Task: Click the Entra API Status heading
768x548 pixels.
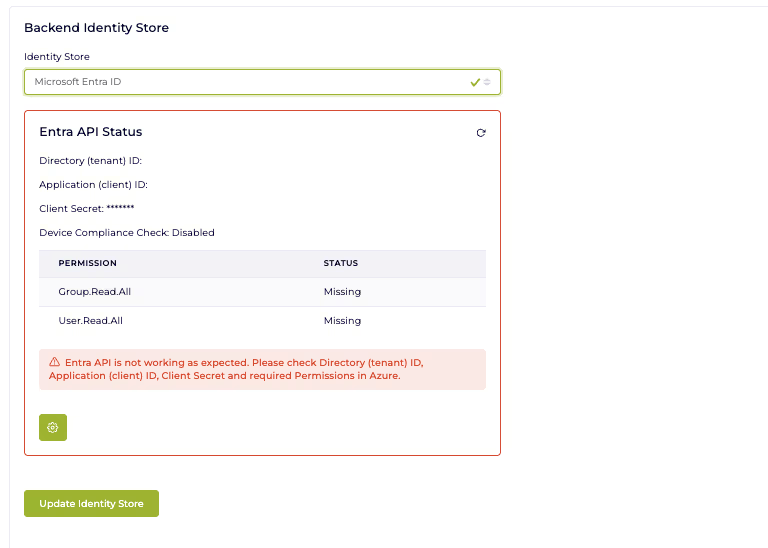Action: tap(91, 132)
